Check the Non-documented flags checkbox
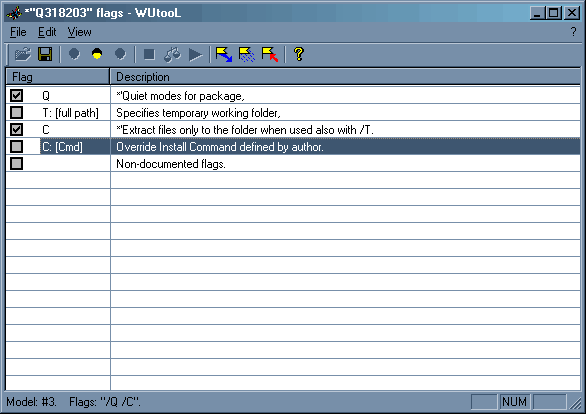Screen dimensions: 586x414 [x=16, y=164]
